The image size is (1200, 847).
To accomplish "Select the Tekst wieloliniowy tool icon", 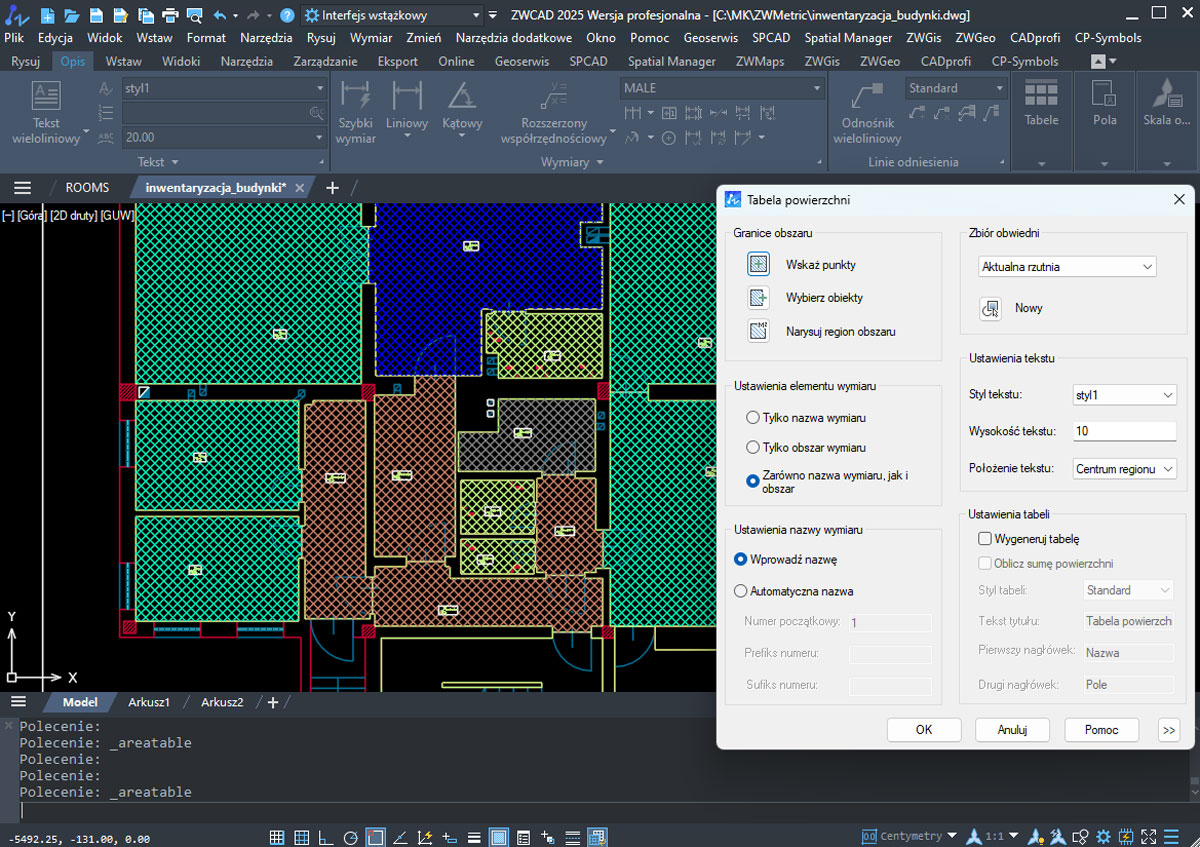I will coord(46,97).
